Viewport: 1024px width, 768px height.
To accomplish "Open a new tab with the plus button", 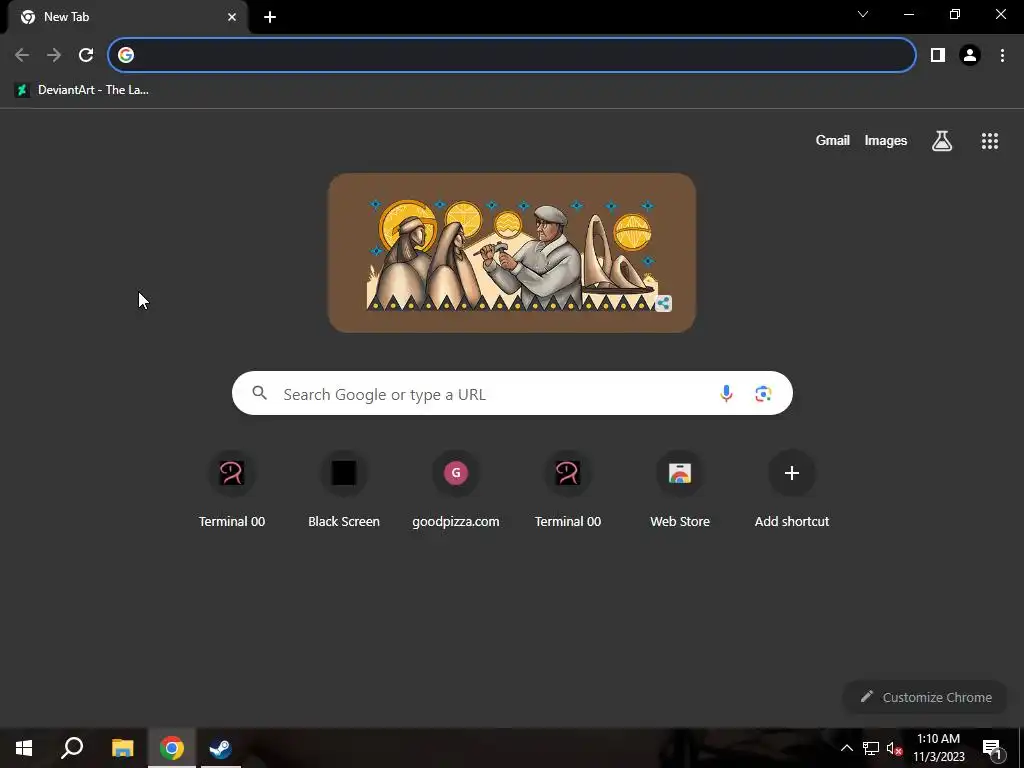I will point(270,17).
